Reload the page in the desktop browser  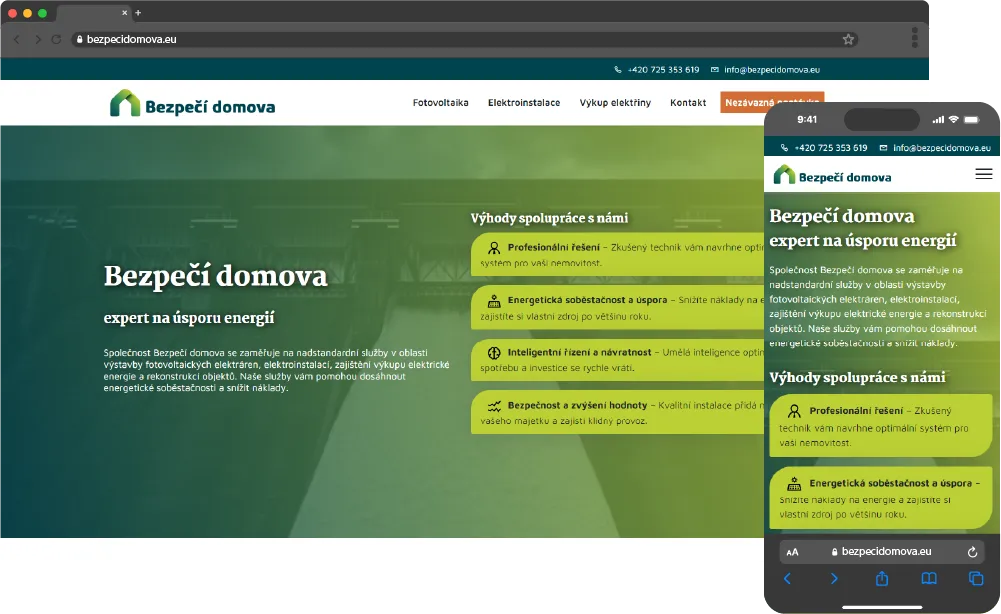pyautogui.click(x=57, y=39)
